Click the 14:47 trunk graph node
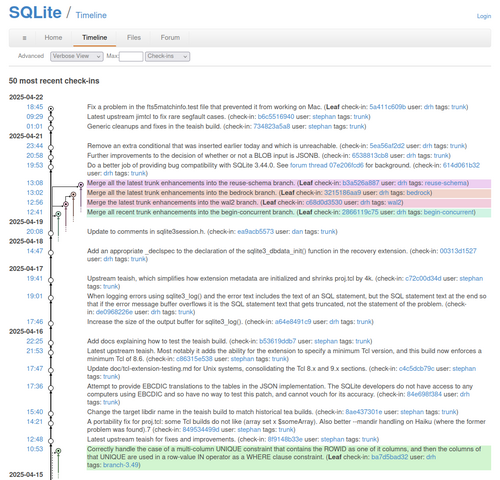 [51, 253]
